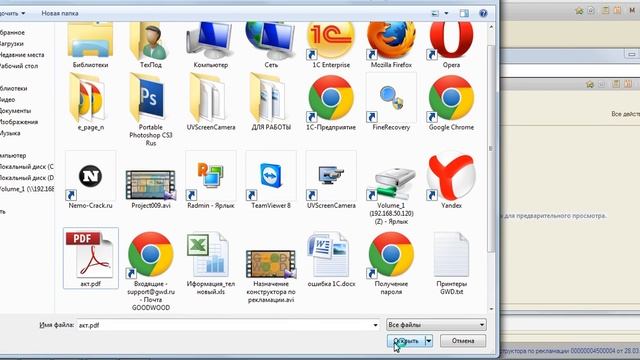Open Локальный диск (C in navigation pane
The width and height of the screenshot is (640, 360).
point(27,167)
